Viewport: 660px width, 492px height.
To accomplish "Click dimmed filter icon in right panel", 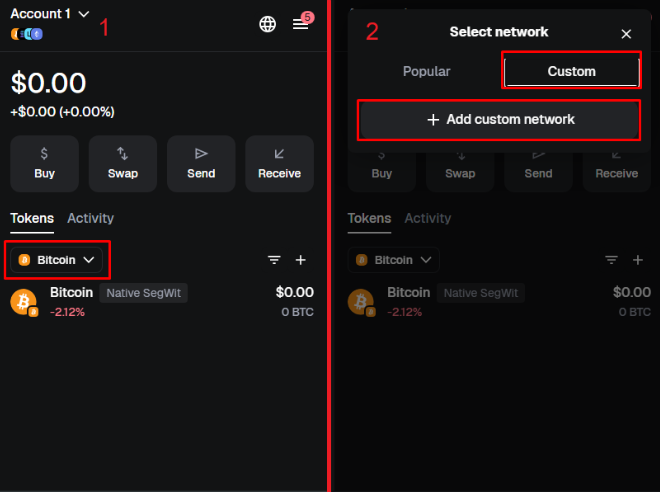I will coord(611,260).
